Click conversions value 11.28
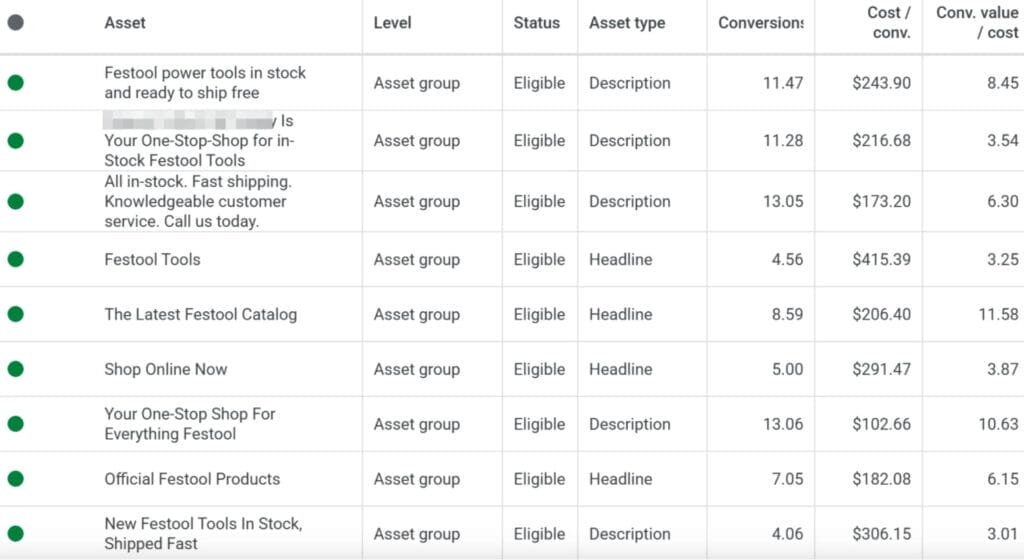This screenshot has height=560, width=1024. tap(783, 140)
